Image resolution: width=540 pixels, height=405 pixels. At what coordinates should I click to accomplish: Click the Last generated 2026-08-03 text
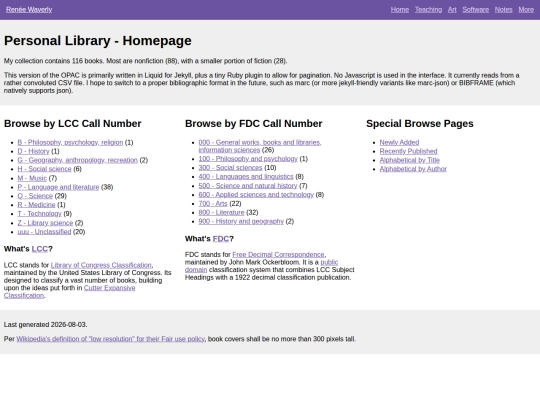(45, 325)
